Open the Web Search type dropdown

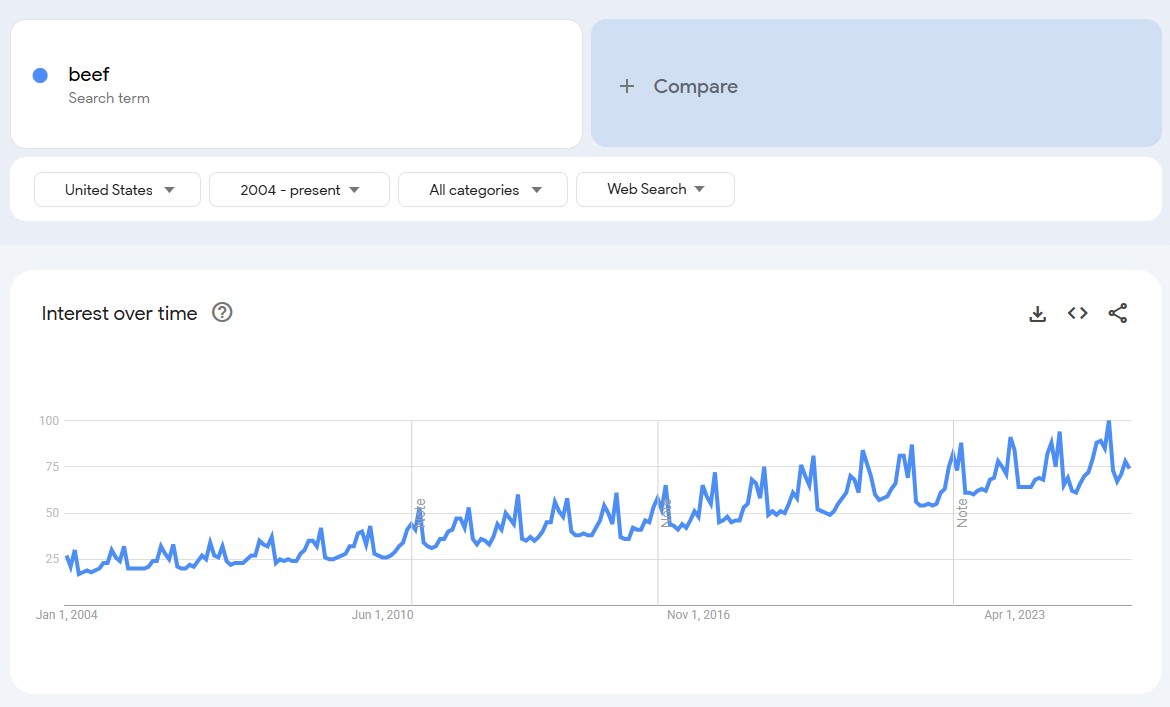(655, 189)
